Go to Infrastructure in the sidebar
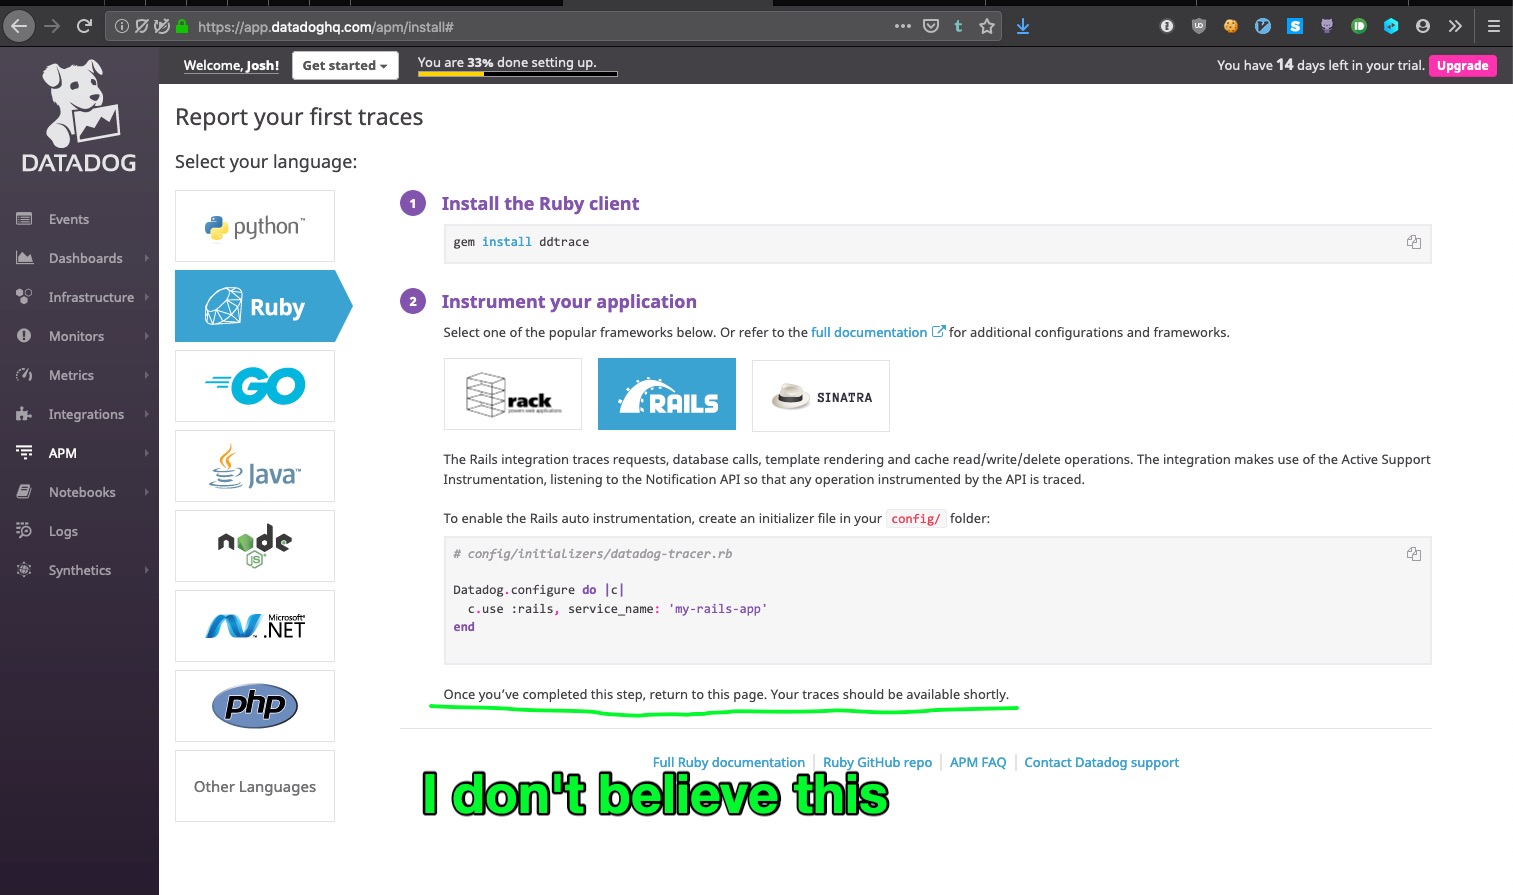This screenshot has height=895, width=1513. (x=91, y=297)
